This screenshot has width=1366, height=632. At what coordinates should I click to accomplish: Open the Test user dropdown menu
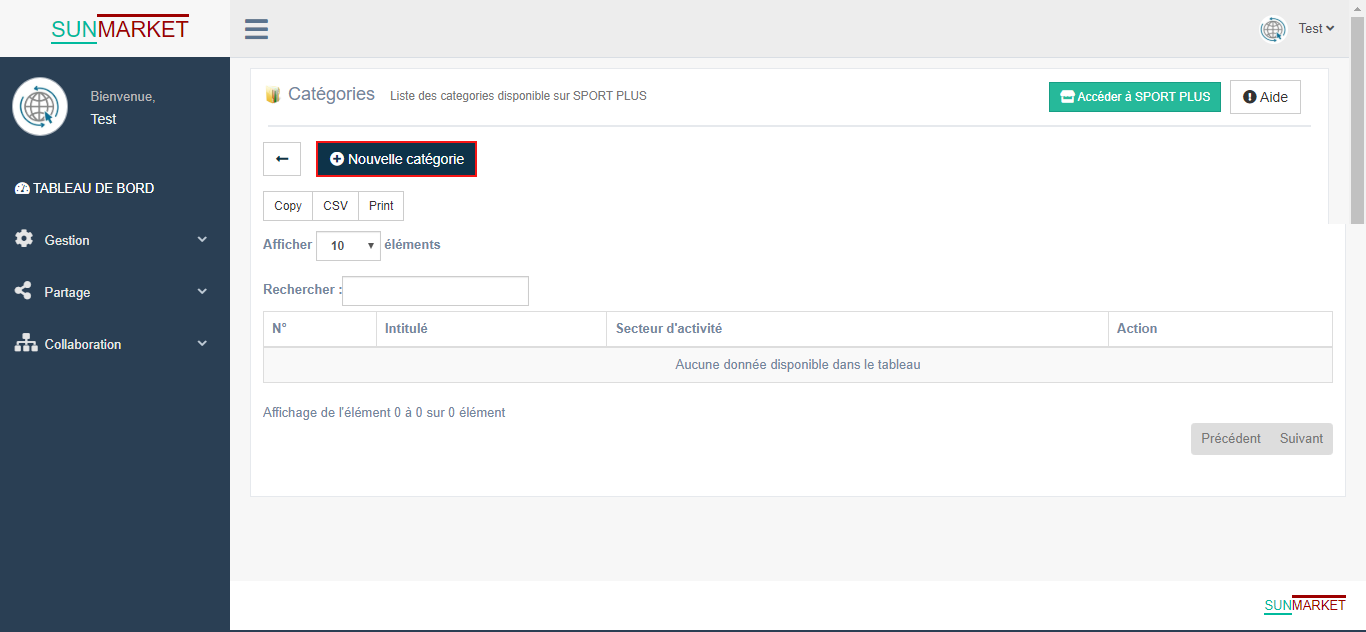1316,29
